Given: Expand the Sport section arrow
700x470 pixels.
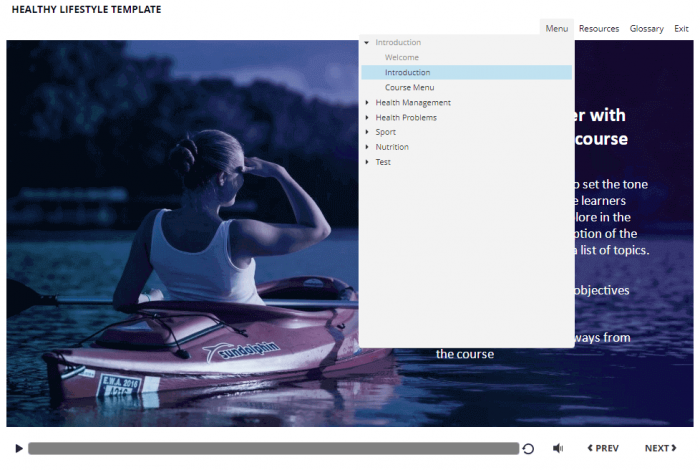Looking at the screenshot, I should [x=367, y=132].
